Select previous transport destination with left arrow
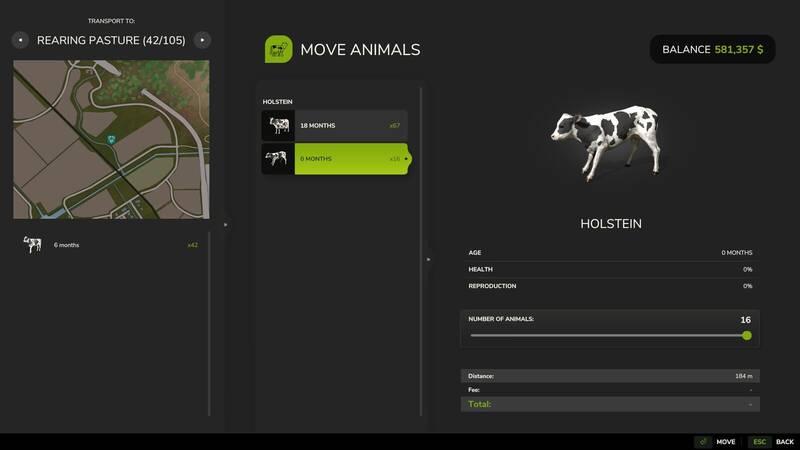This screenshot has width=800, height=450. (x=19, y=40)
